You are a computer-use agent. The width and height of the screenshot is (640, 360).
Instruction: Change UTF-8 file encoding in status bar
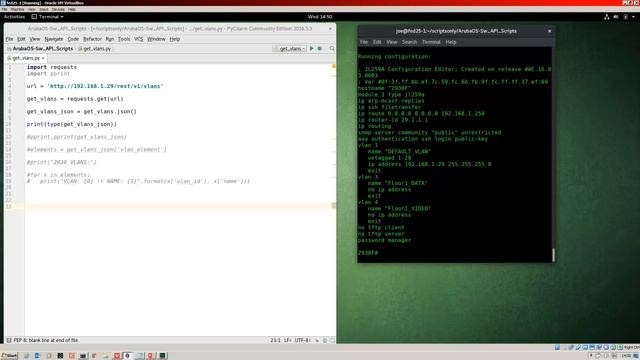point(303,340)
